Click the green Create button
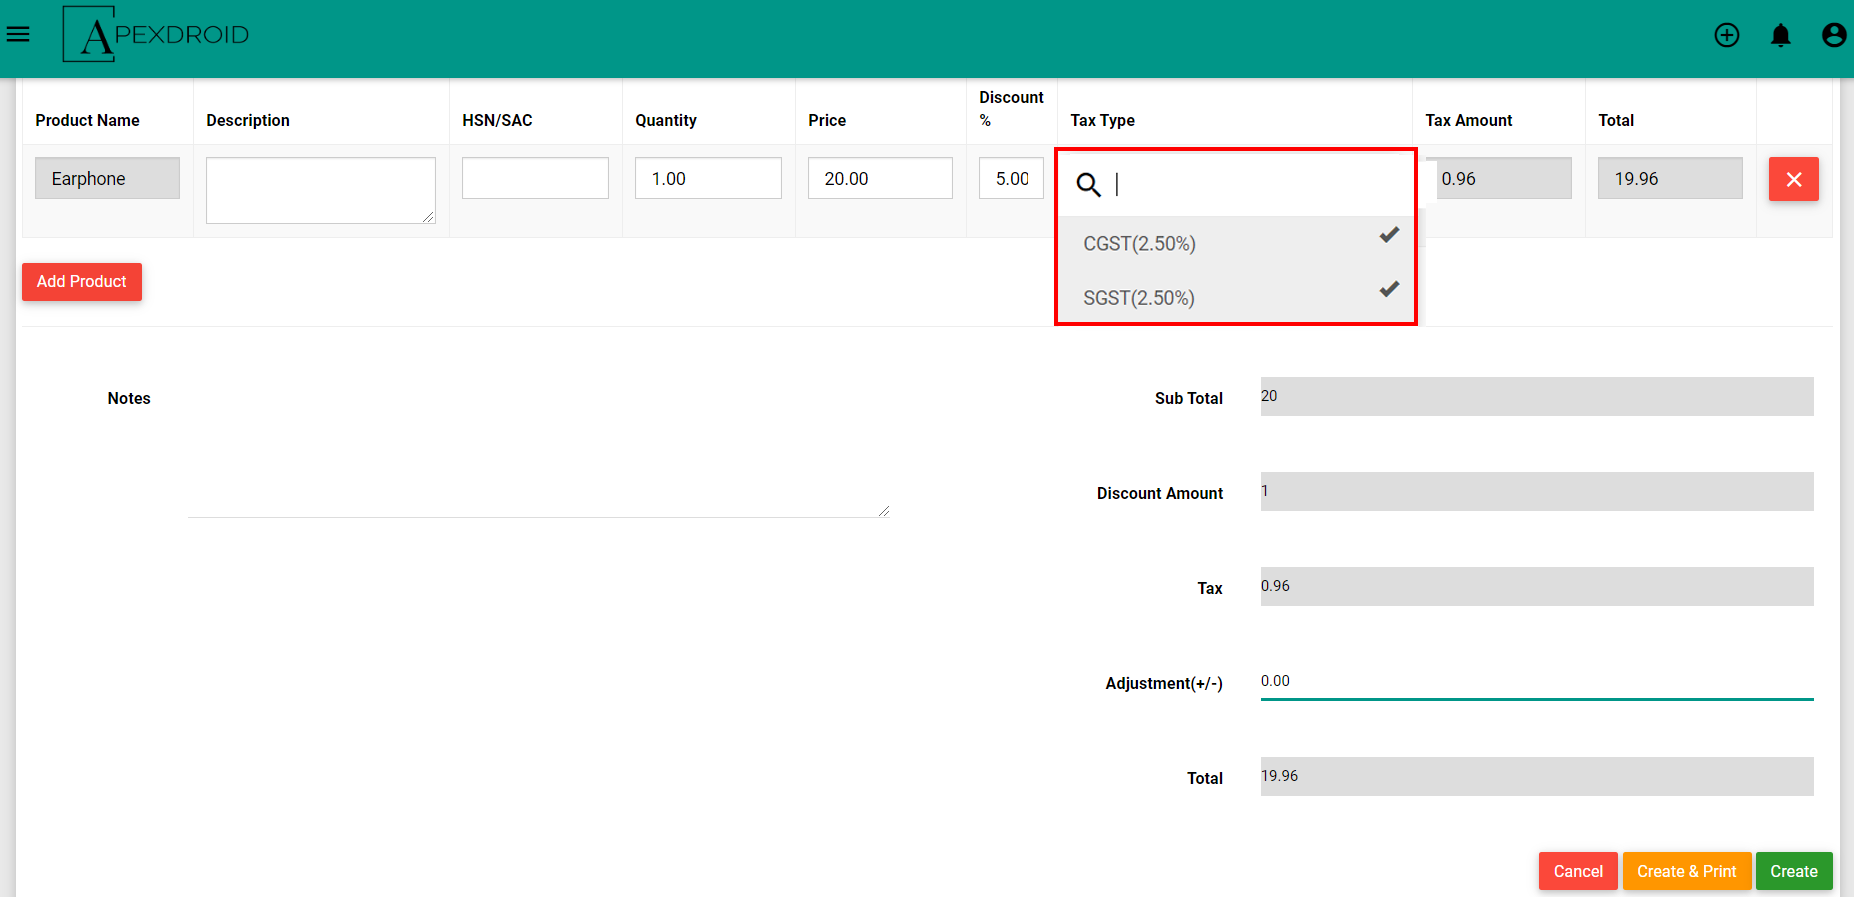 [1794, 871]
